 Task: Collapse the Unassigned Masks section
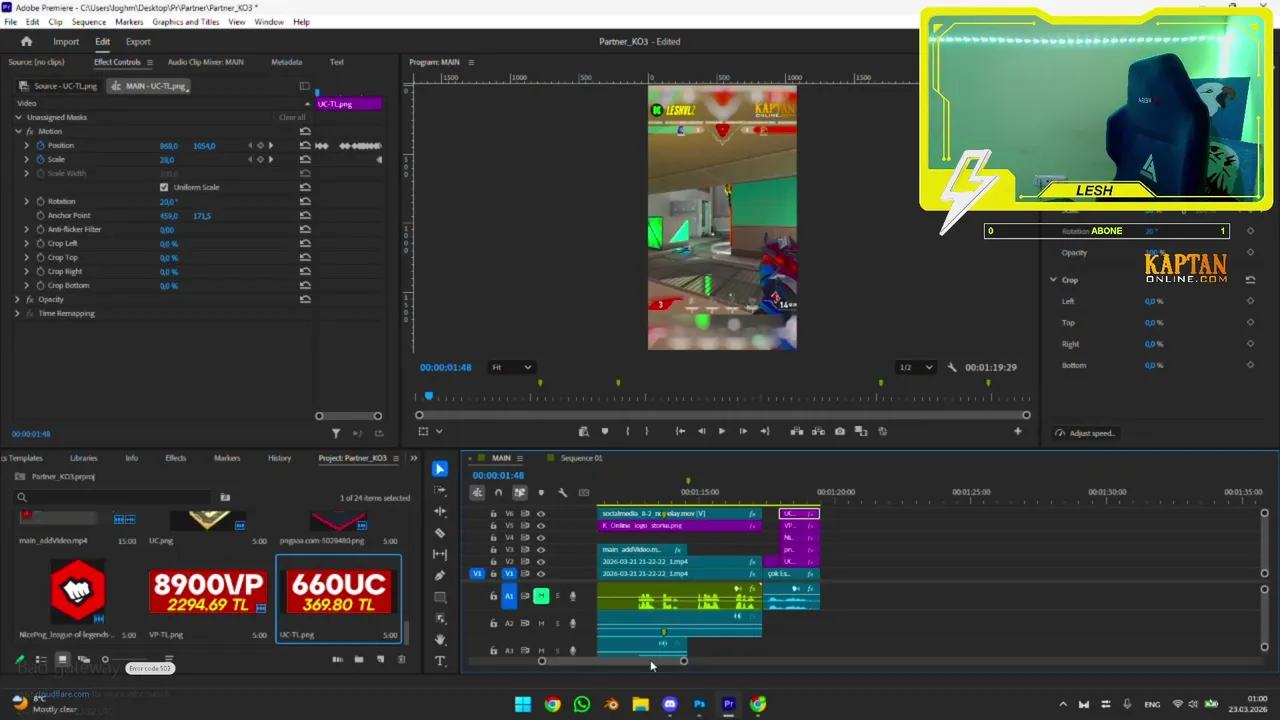(18, 117)
